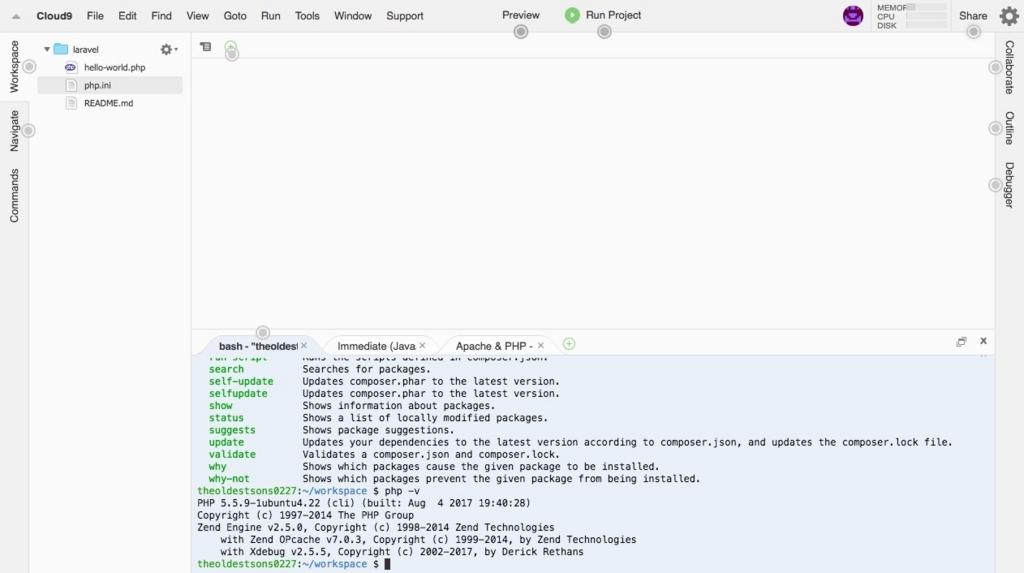Screen dimensions: 1024x573
Task: Open the purple user avatar
Action: 853,16
